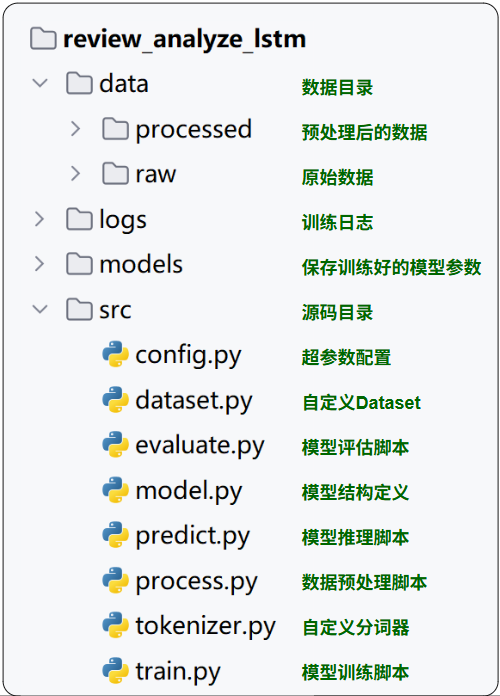The image size is (500, 696).
Task: Collapse the data folder chevron
Action: [40, 83]
